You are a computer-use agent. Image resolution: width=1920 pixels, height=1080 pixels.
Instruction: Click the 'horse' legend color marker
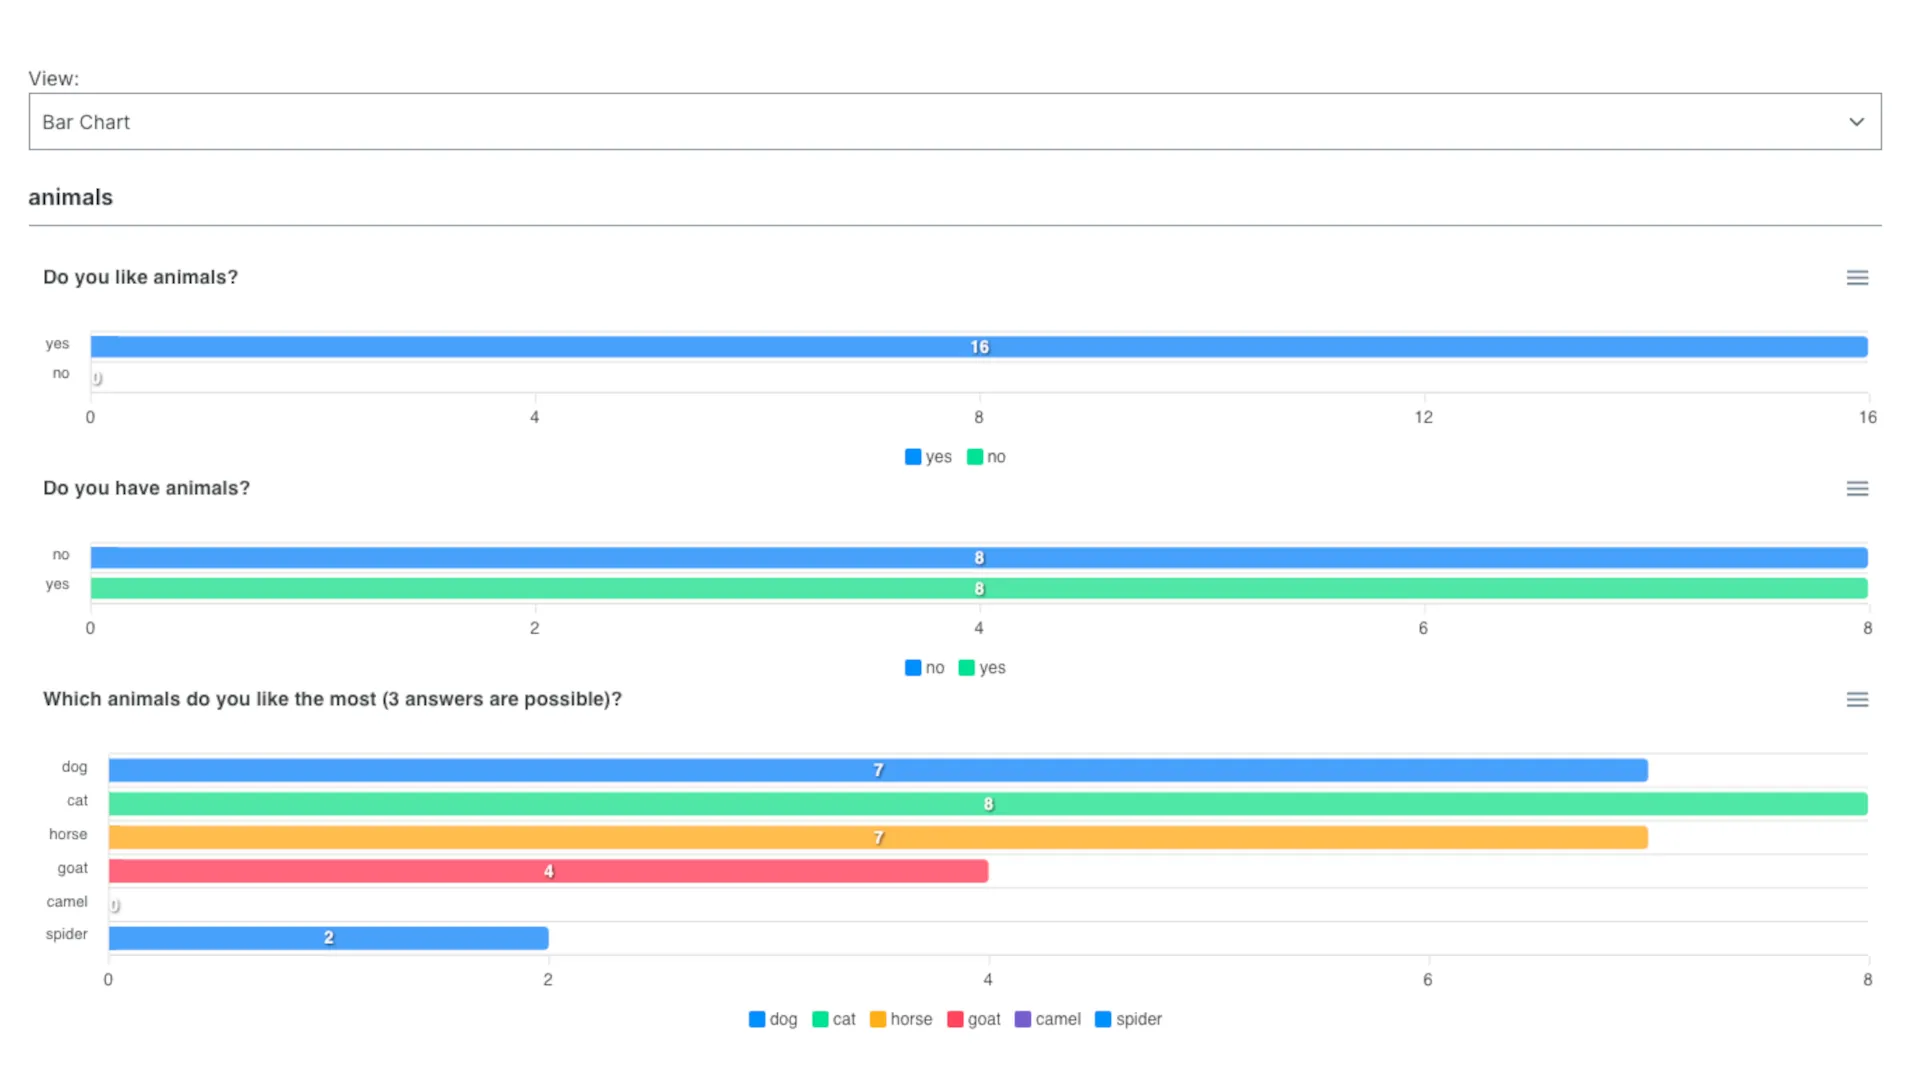point(877,1019)
